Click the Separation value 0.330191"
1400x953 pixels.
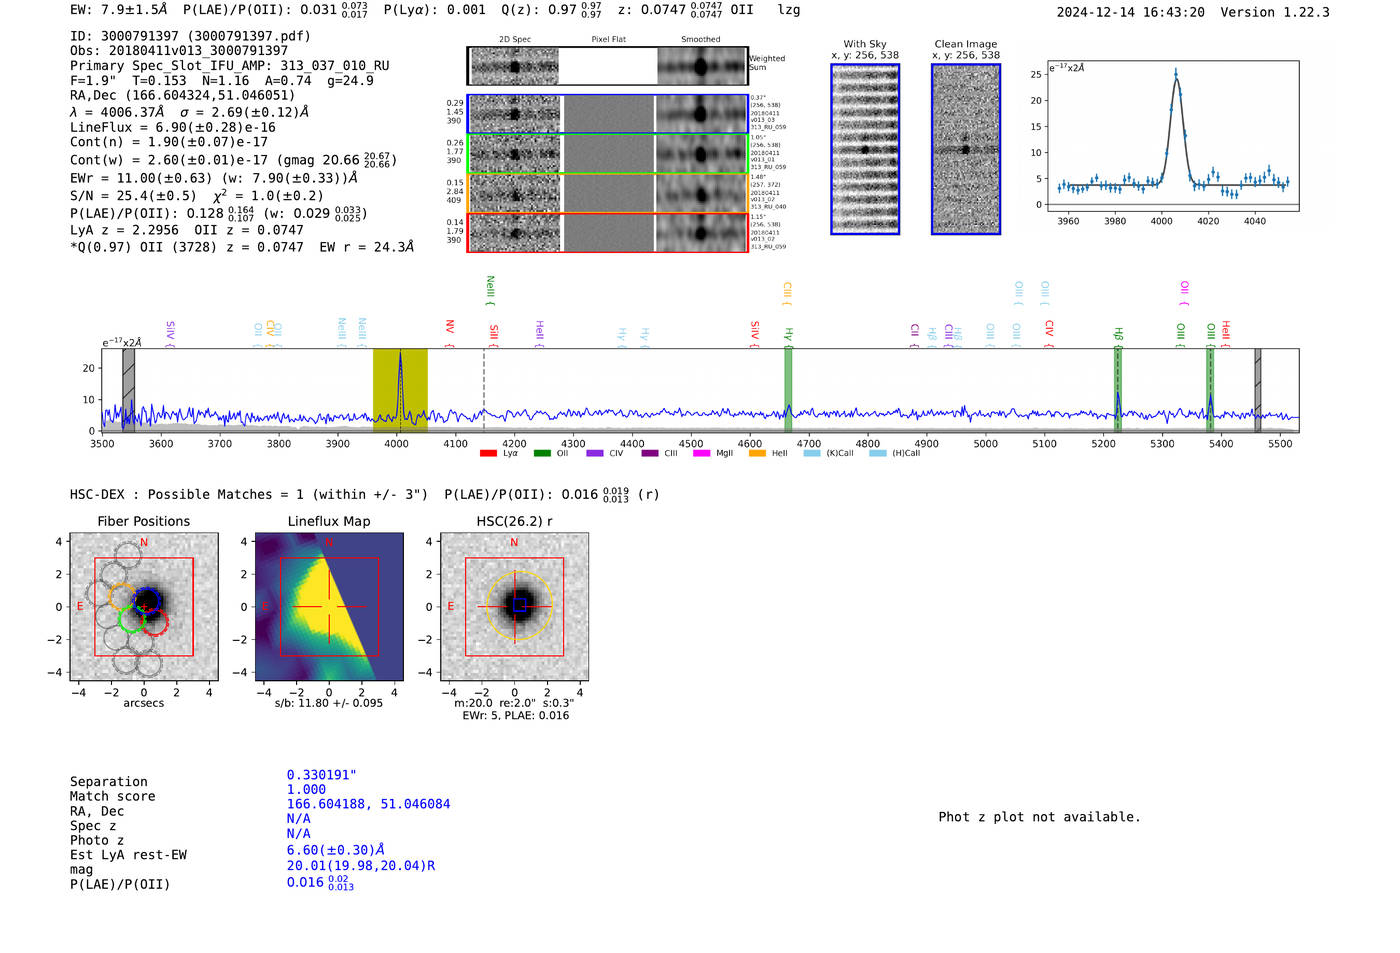pyautogui.click(x=336, y=775)
